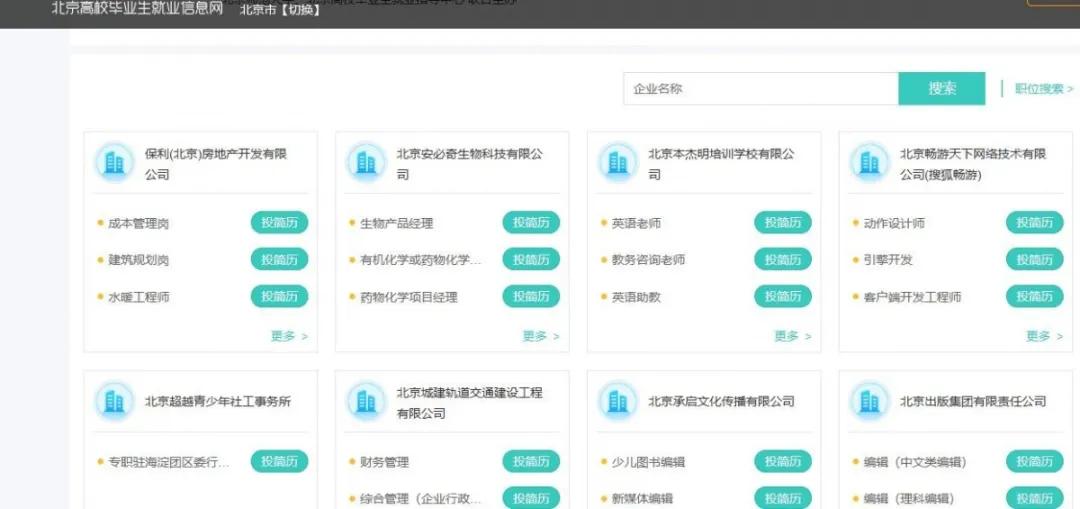Open the 水暖工程师 job title
Screen dimensions: 1080x509
tap(138, 297)
